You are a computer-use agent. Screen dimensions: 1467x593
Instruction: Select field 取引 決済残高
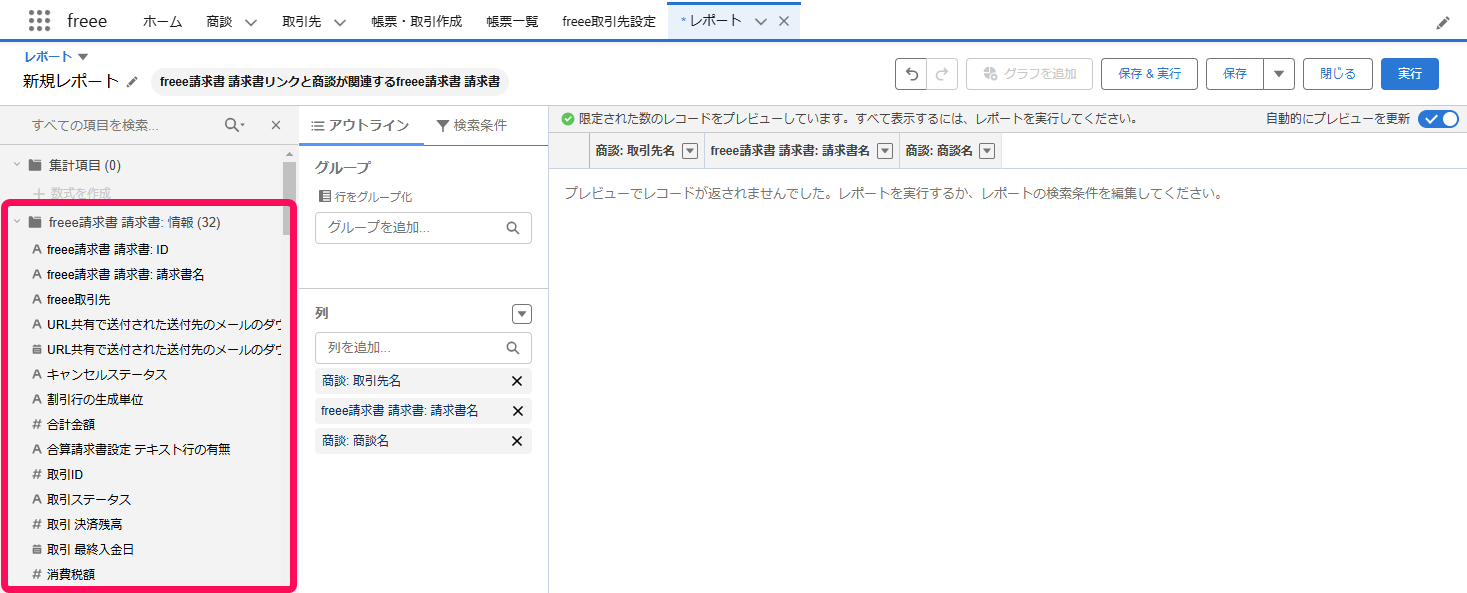pyautogui.click(x=85, y=524)
